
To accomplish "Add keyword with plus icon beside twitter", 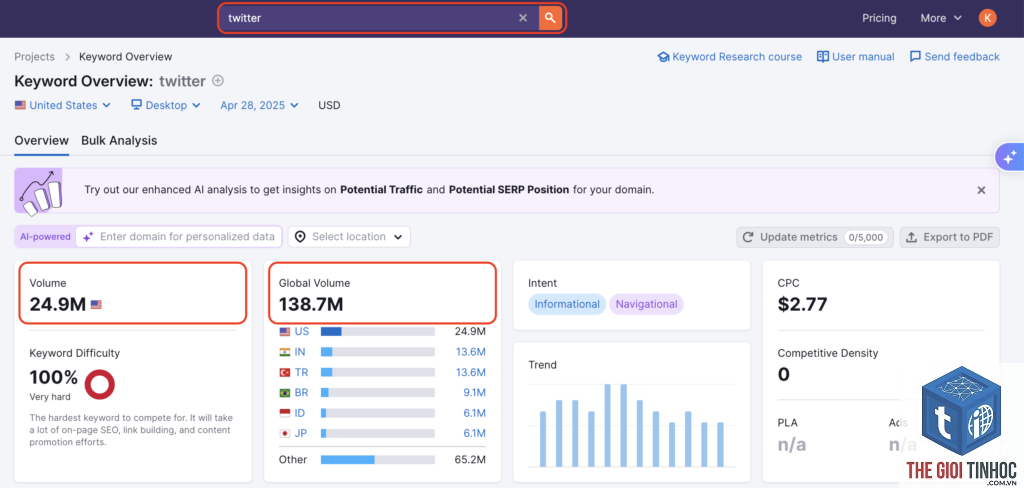I will click(218, 81).
